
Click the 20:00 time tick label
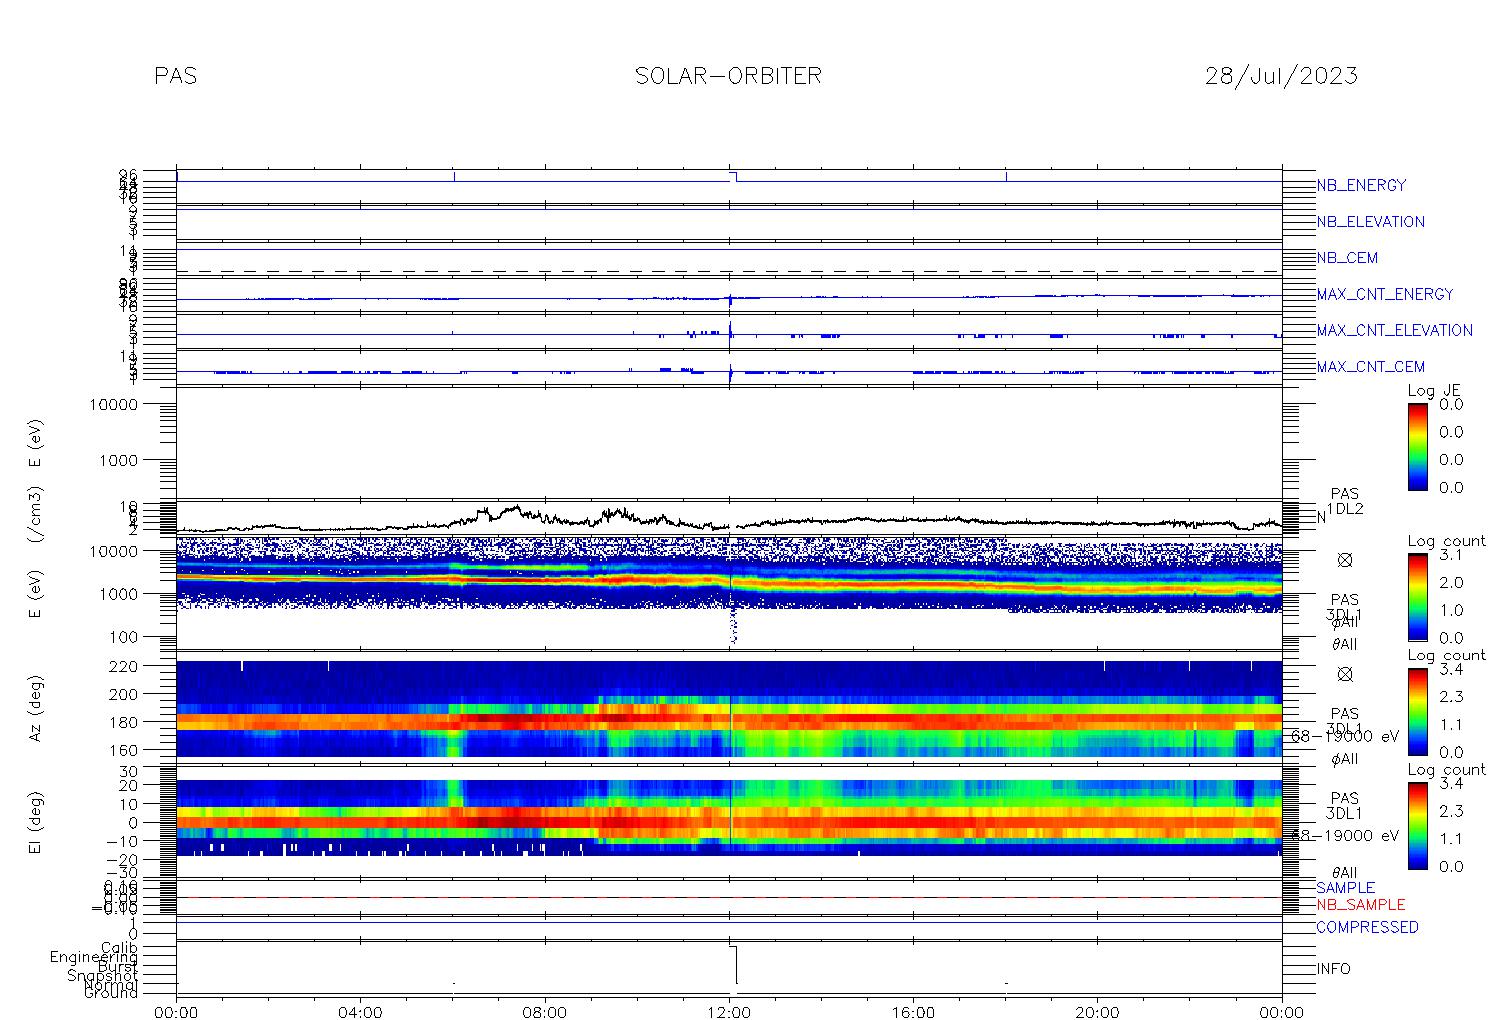click(1097, 1011)
